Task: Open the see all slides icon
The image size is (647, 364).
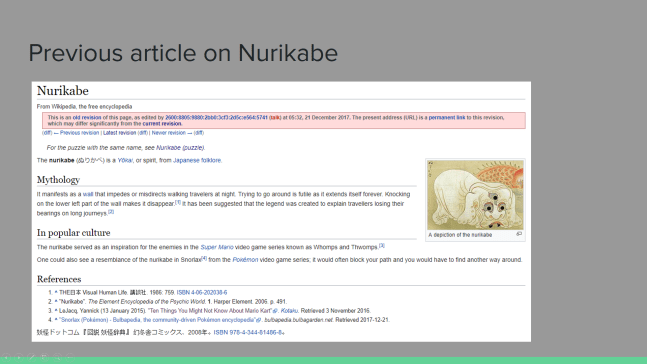Action: (45, 357)
